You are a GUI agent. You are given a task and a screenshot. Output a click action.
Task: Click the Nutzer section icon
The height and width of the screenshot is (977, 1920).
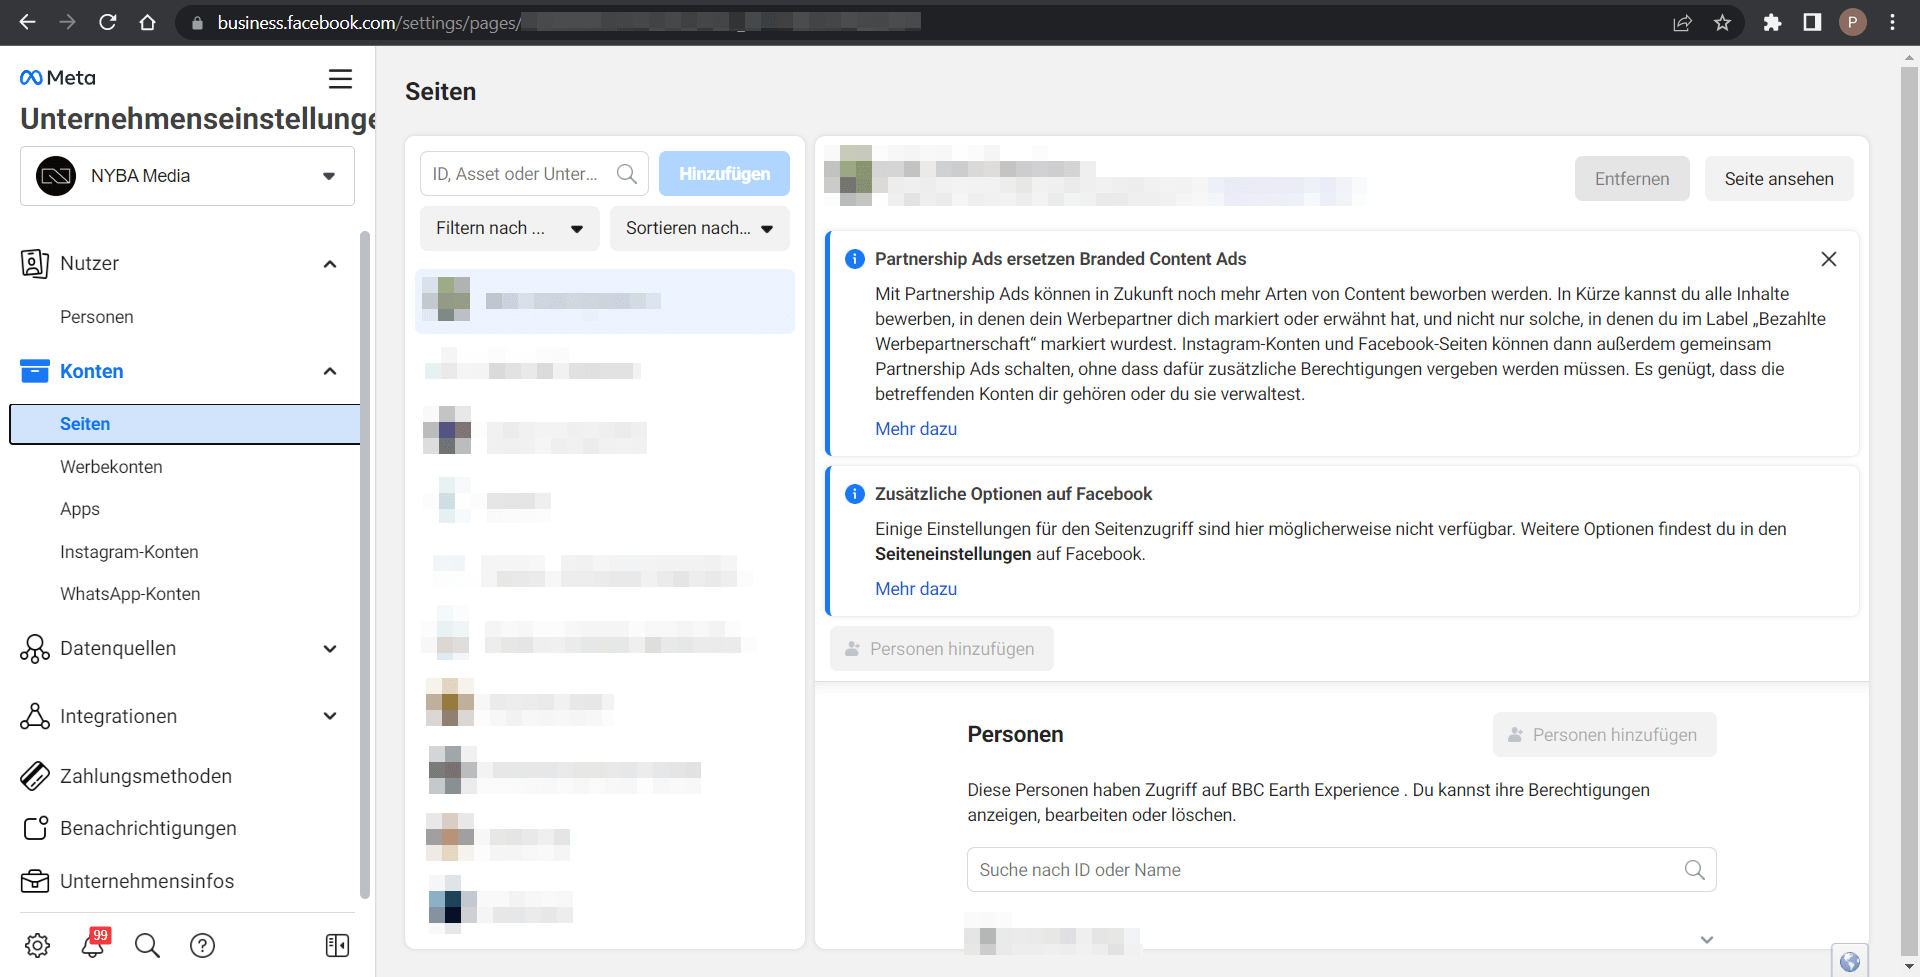(35, 263)
